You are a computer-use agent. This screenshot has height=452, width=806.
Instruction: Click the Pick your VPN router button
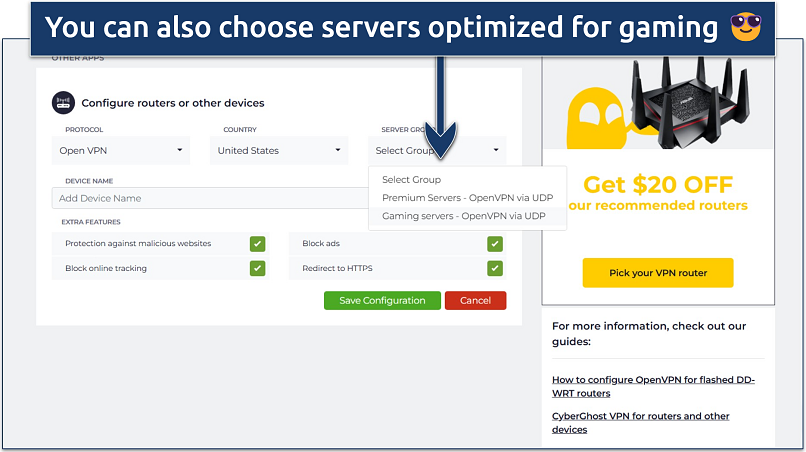(657, 273)
